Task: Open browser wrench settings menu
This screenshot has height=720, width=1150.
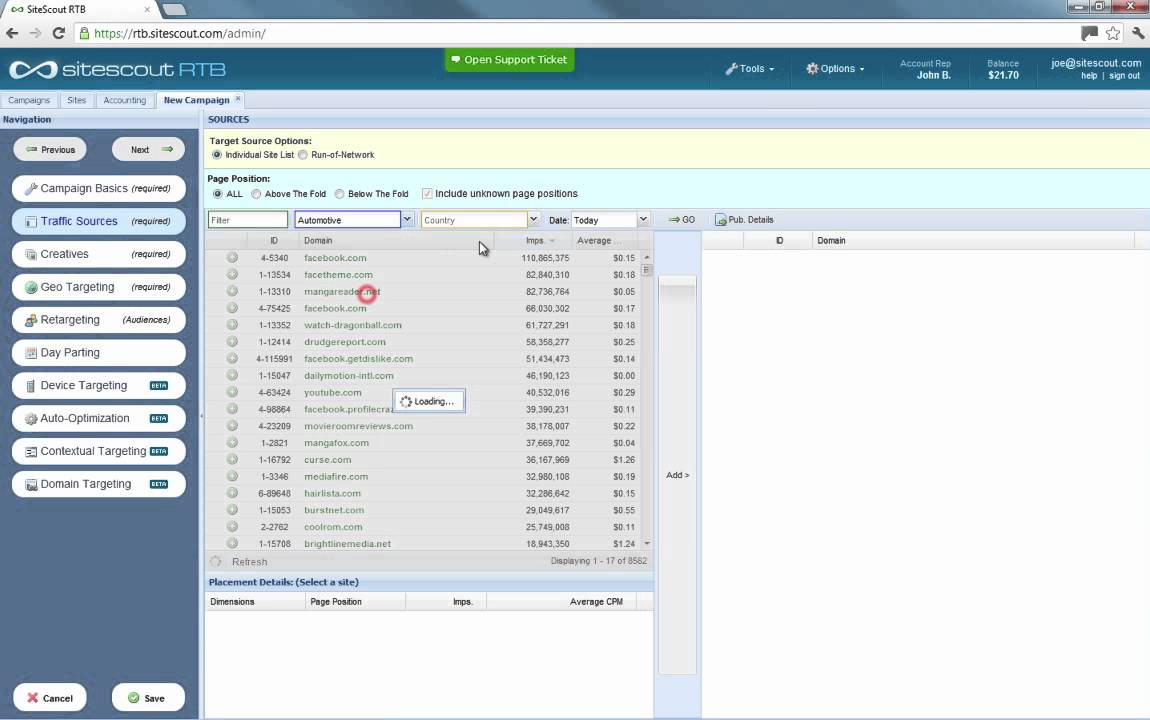Action: 1138,33
